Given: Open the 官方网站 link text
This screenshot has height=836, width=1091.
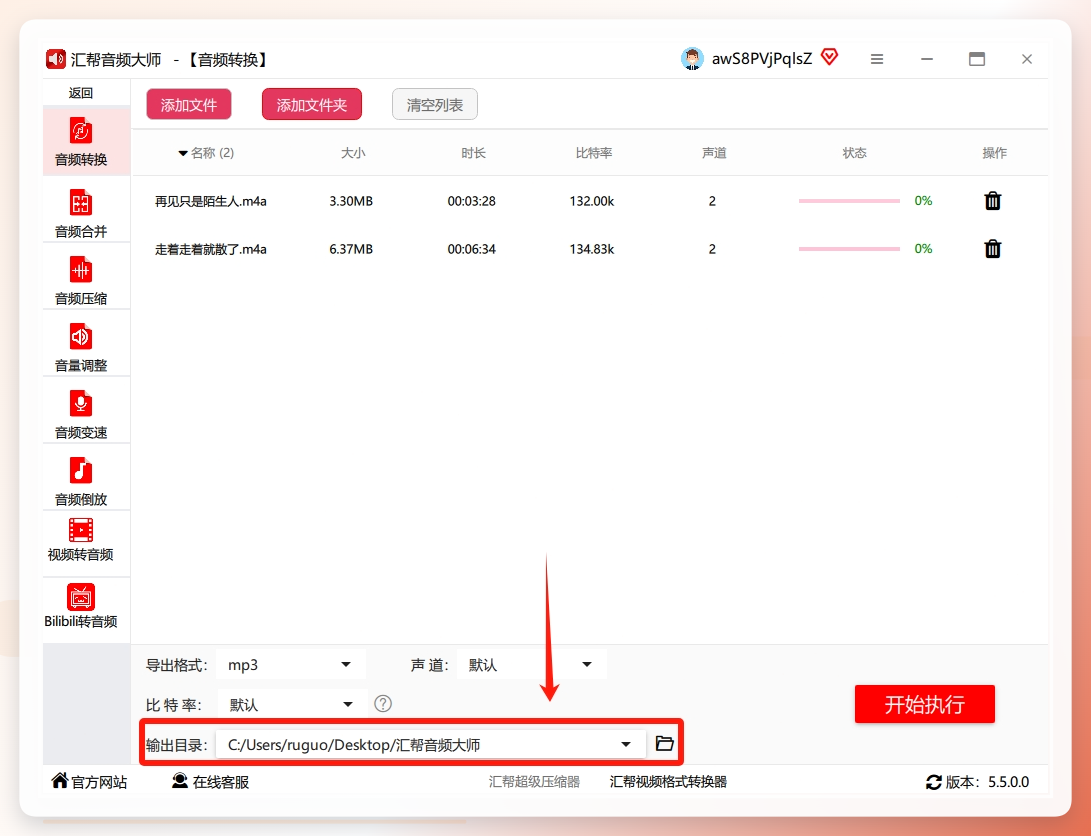Looking at the screenshot, I should tap(99, 782).
